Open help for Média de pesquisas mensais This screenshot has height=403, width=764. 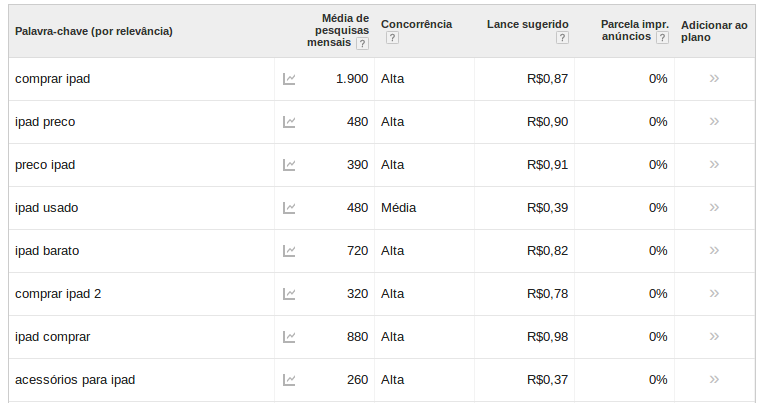(x=362, y=43)
